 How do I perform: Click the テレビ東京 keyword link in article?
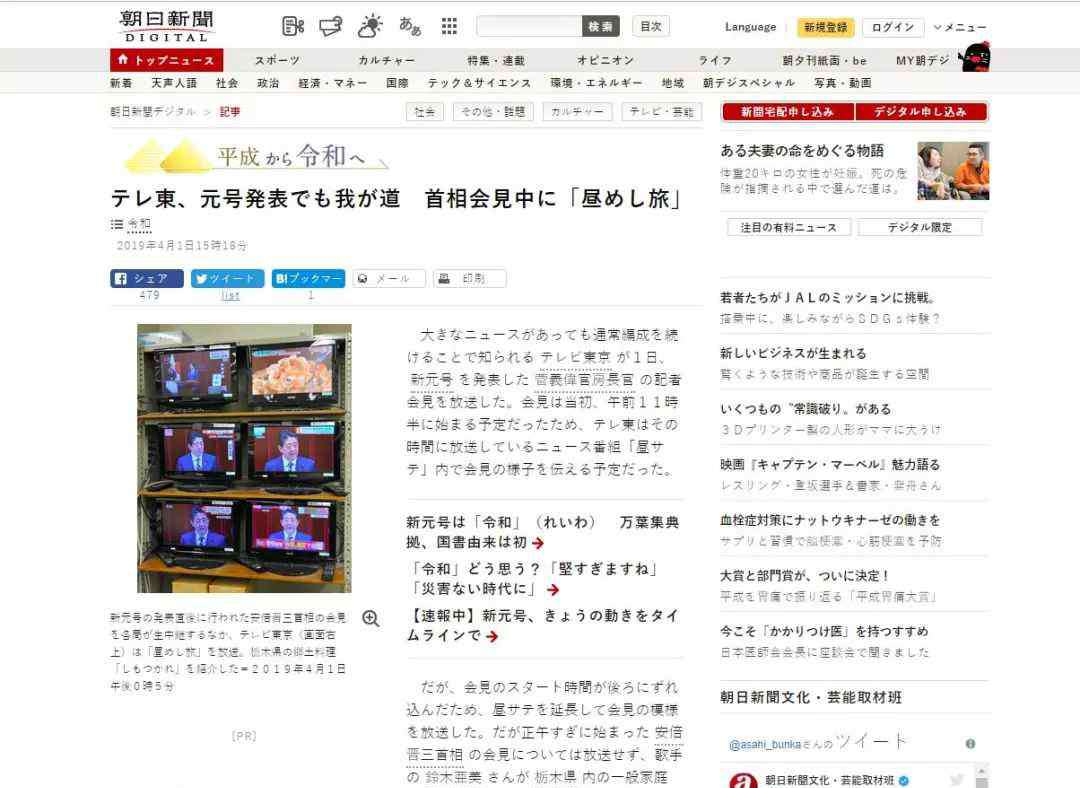pos(575,357)
